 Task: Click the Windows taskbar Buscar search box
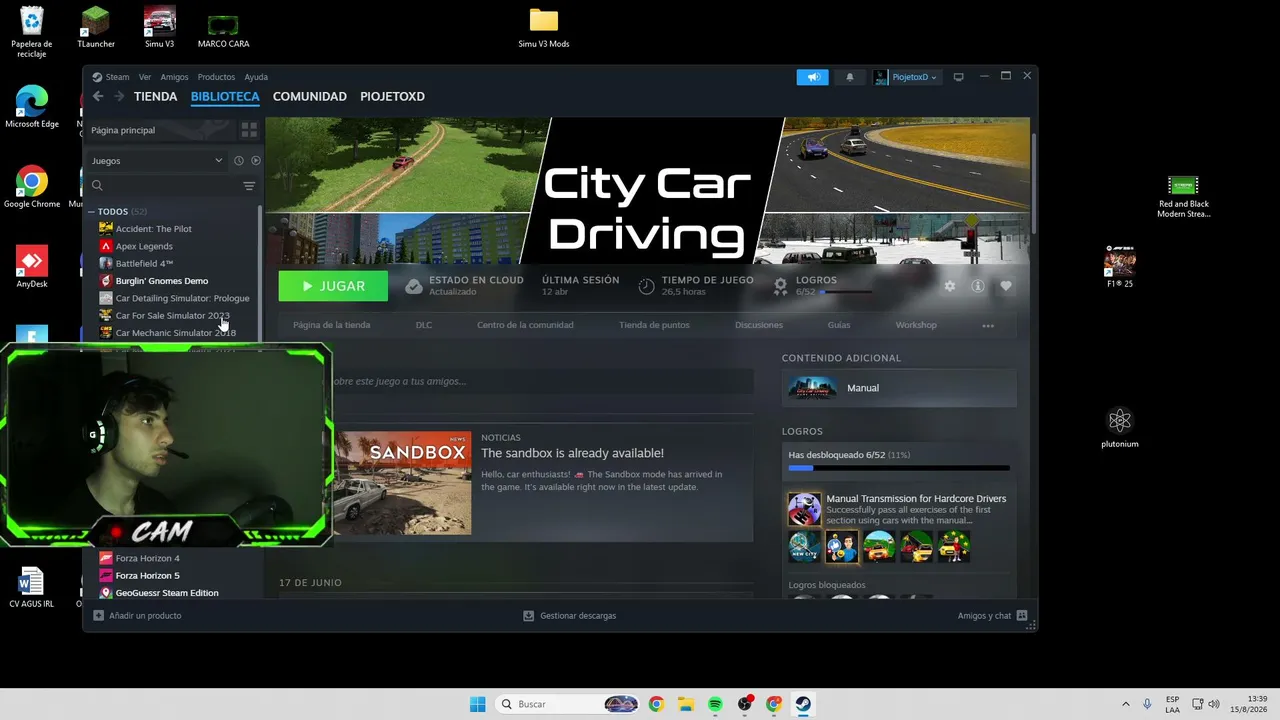tap(567, 704)
